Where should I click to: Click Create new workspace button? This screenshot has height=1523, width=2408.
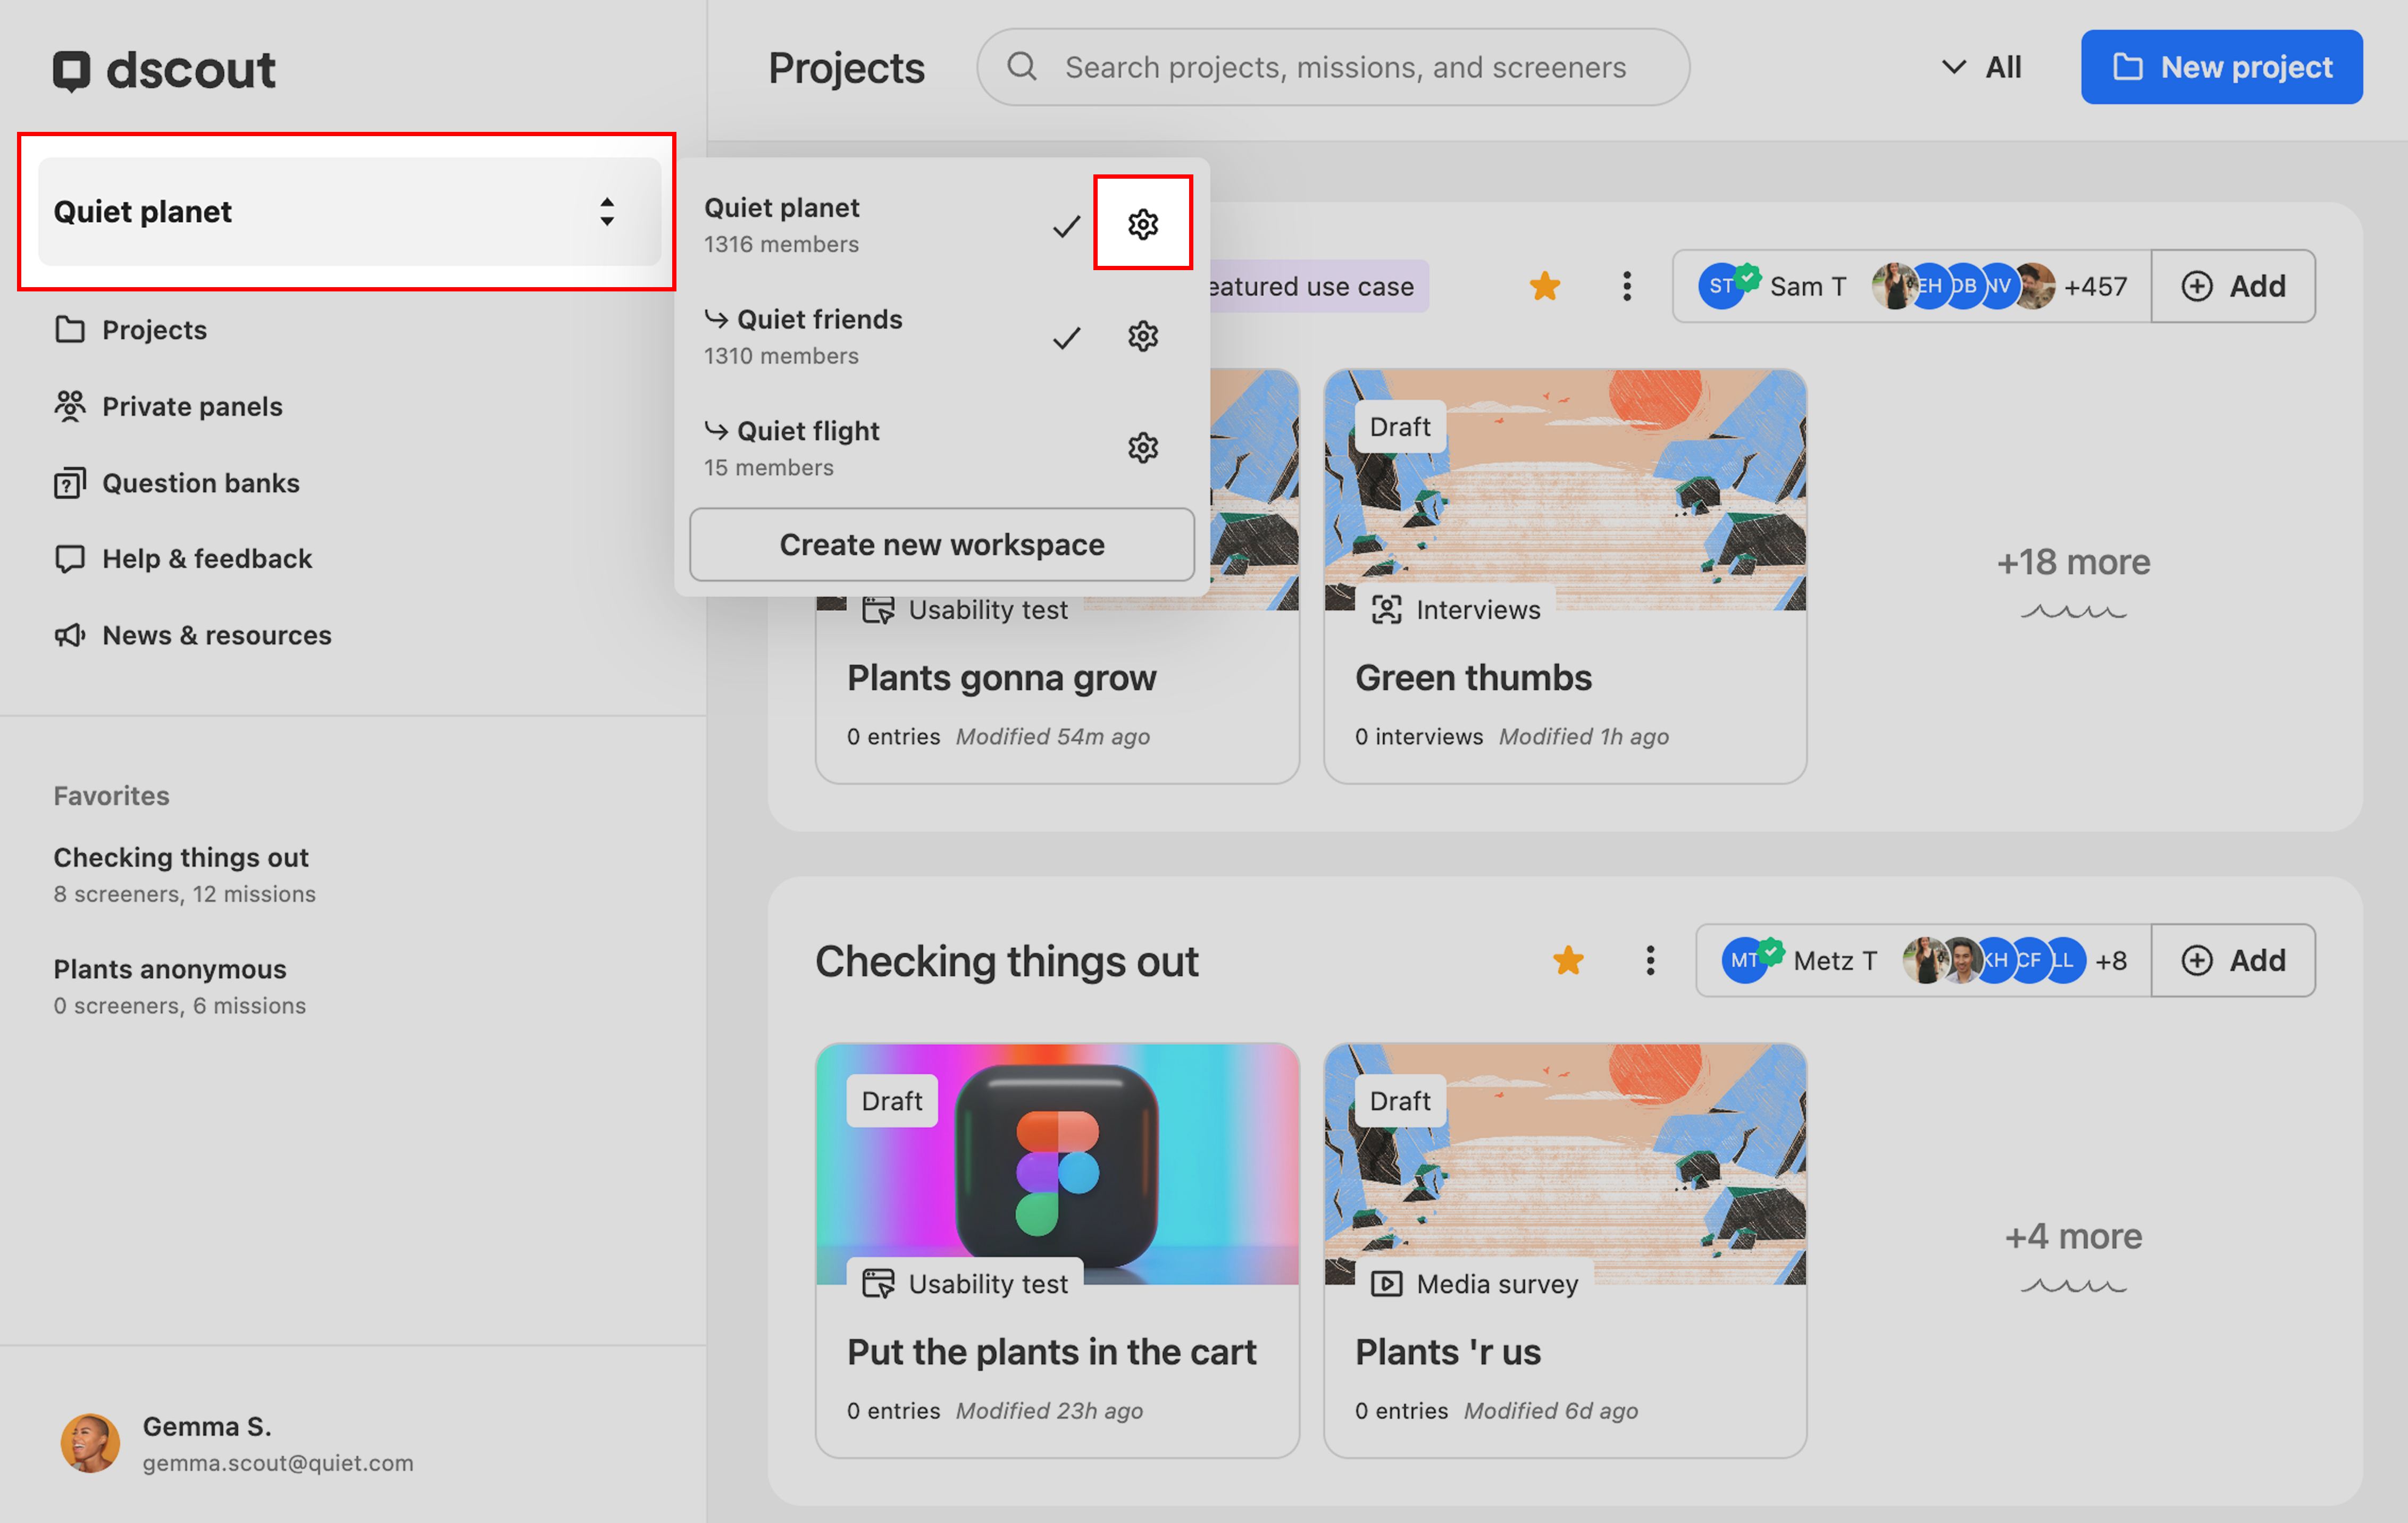941,544
